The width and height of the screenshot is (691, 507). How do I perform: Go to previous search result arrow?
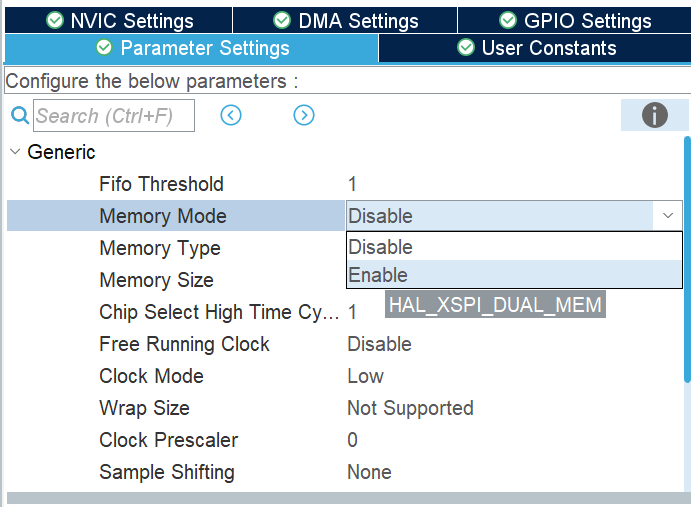click(x=231, y=116)
